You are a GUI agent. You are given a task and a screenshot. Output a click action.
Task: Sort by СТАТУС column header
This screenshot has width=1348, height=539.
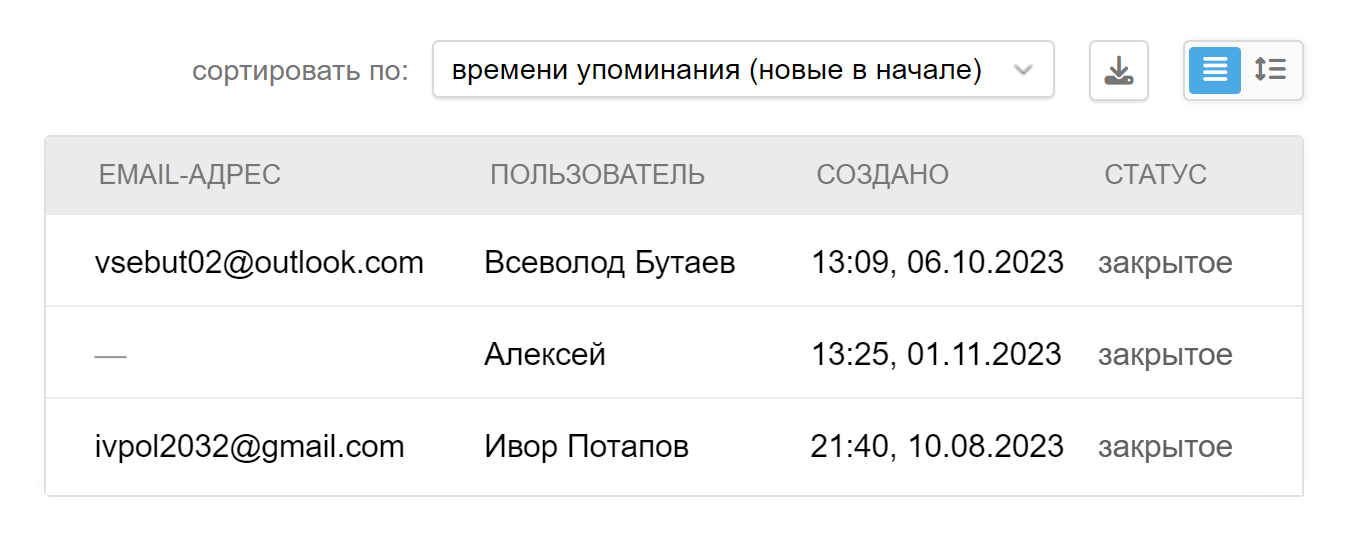coord(1155,175)
